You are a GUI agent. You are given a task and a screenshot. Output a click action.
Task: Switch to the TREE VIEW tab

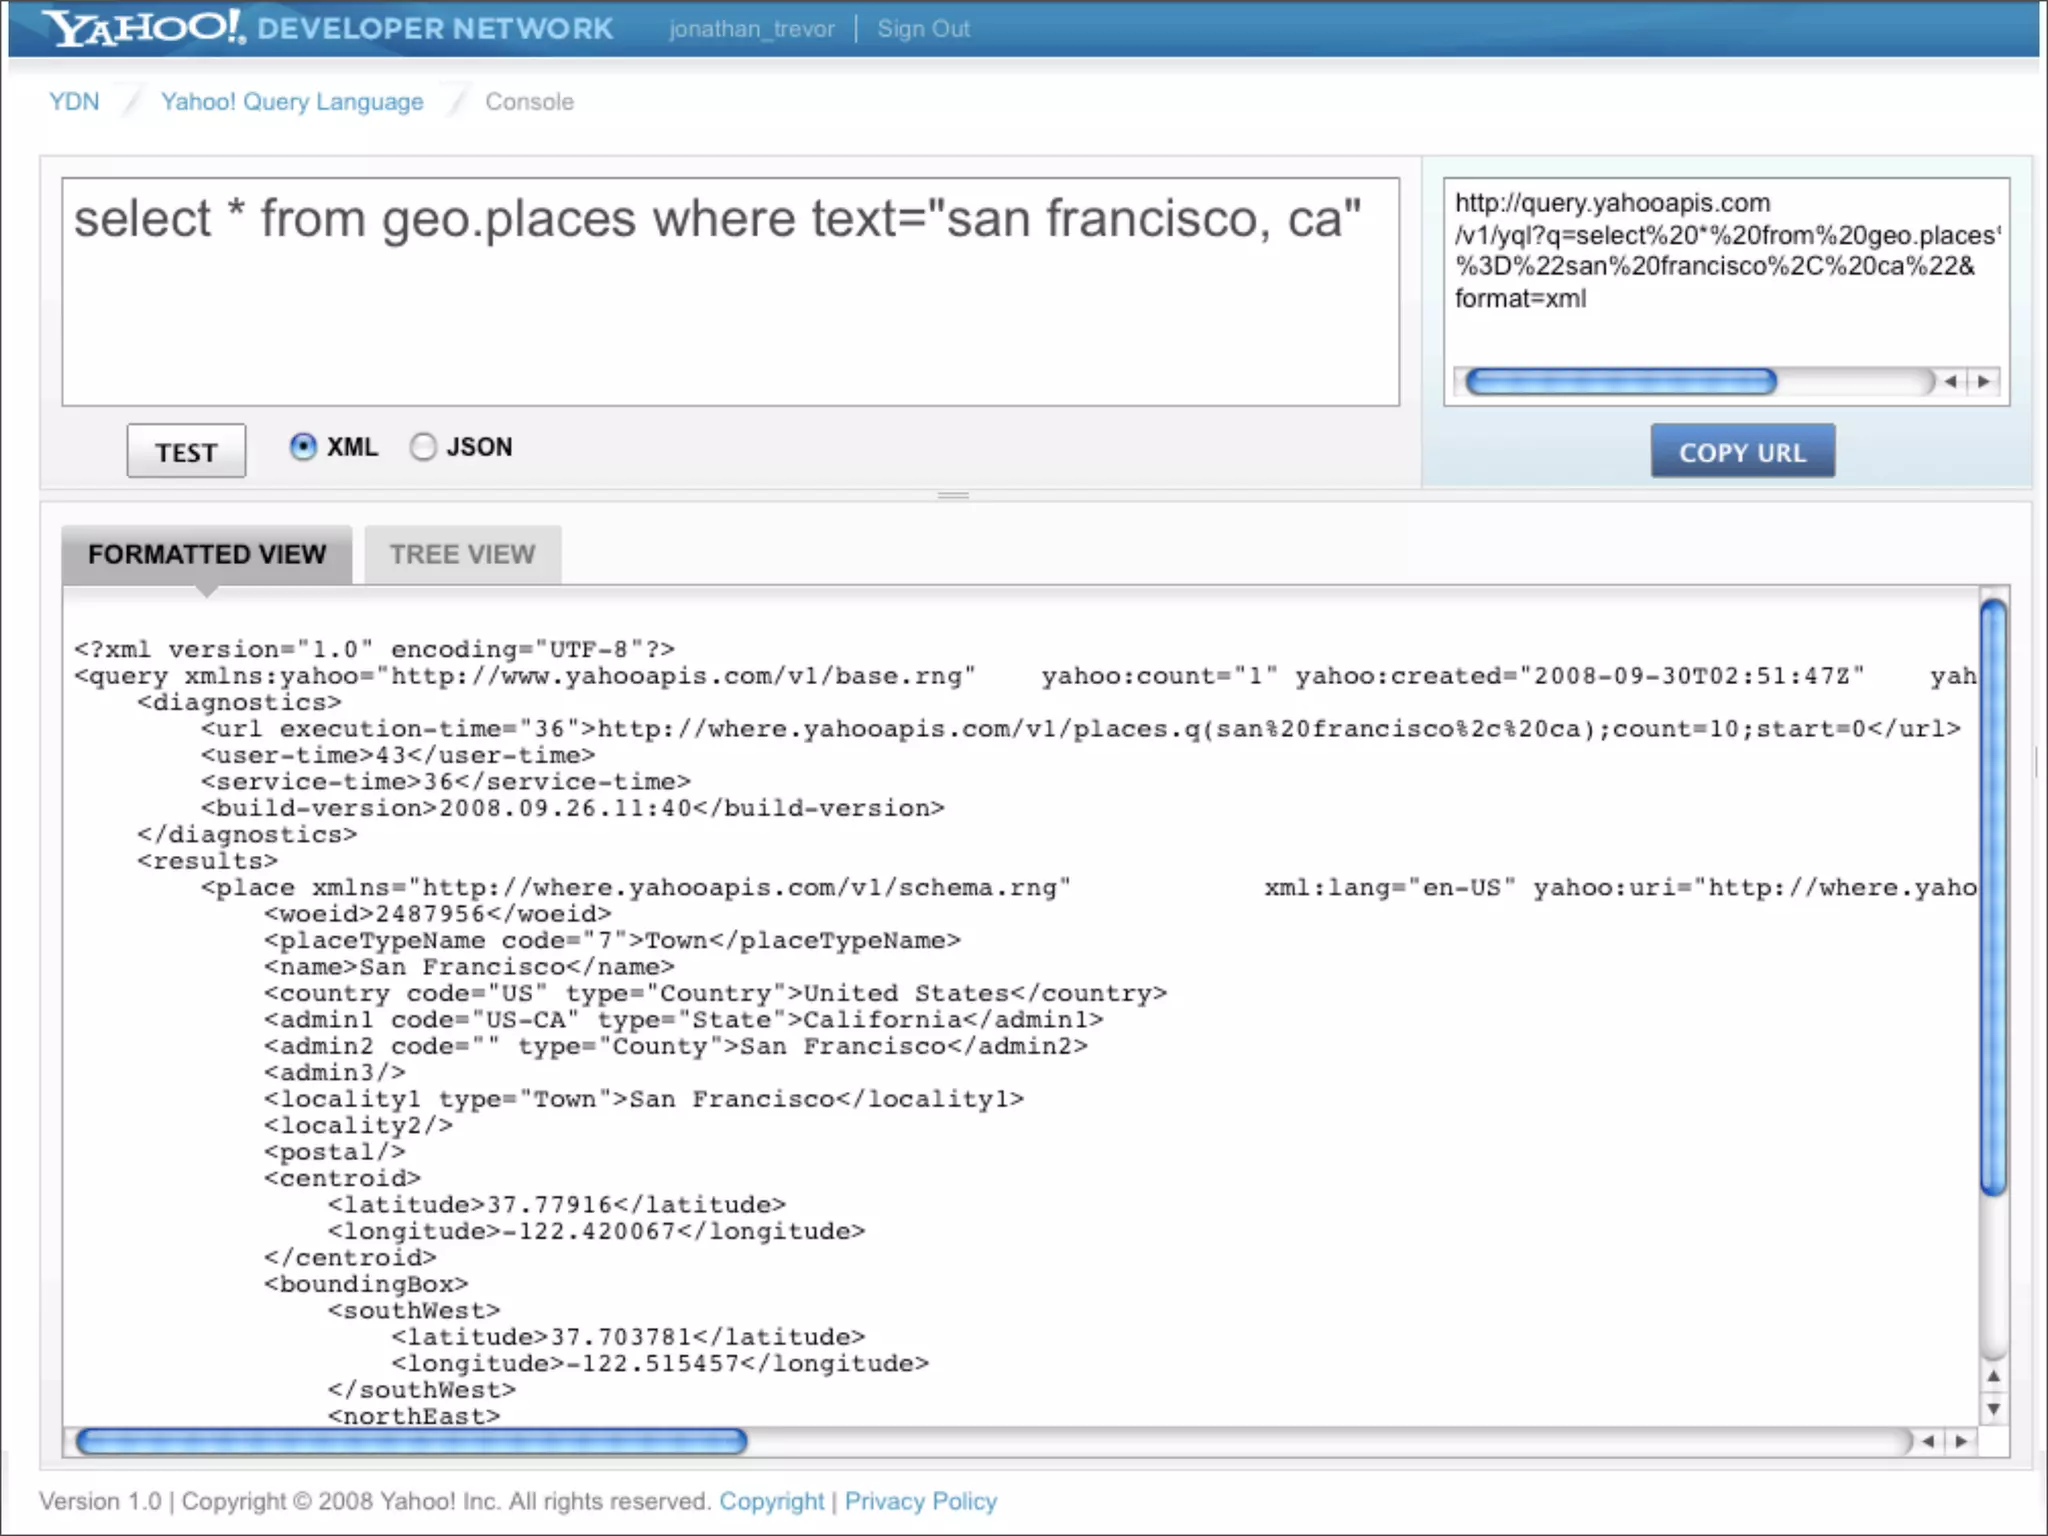point(462,554)
